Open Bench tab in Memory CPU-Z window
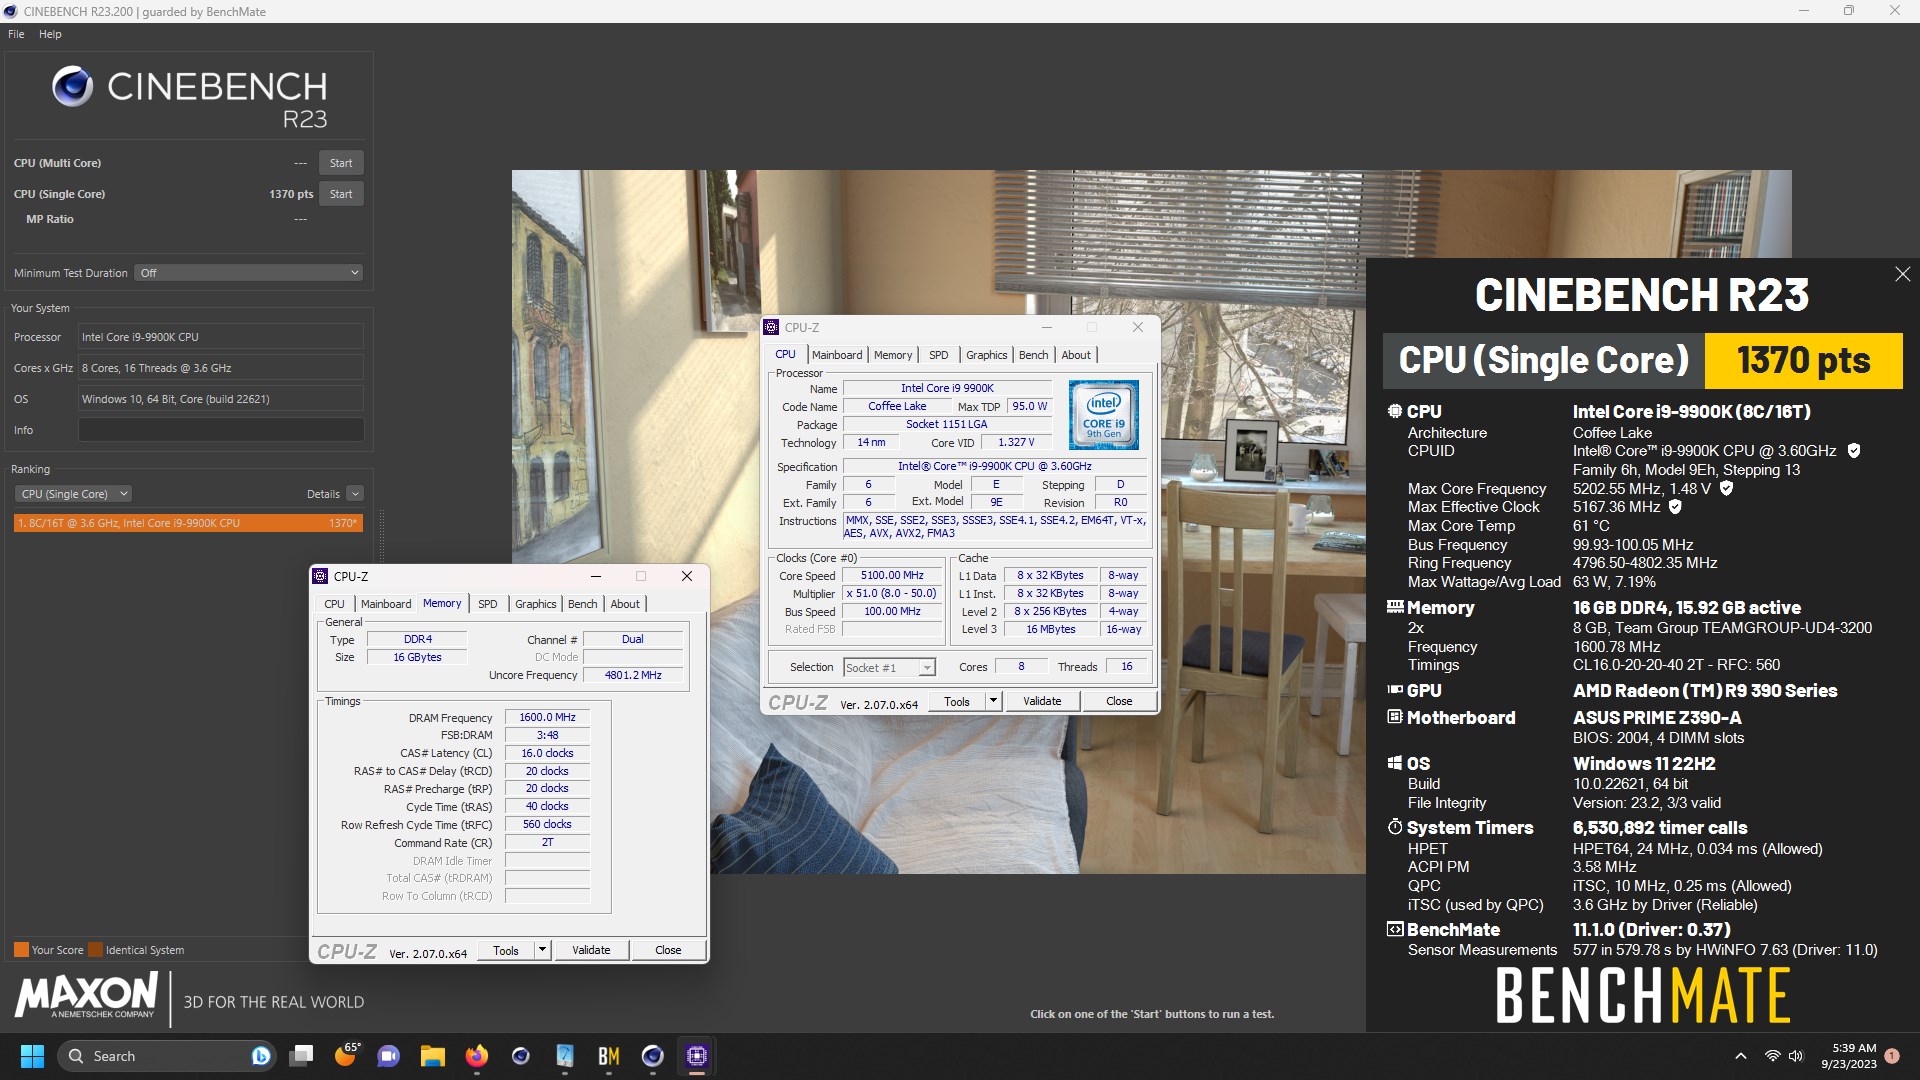The height and width of the screenshot is (1080, 1920). (x=582, y=604)
